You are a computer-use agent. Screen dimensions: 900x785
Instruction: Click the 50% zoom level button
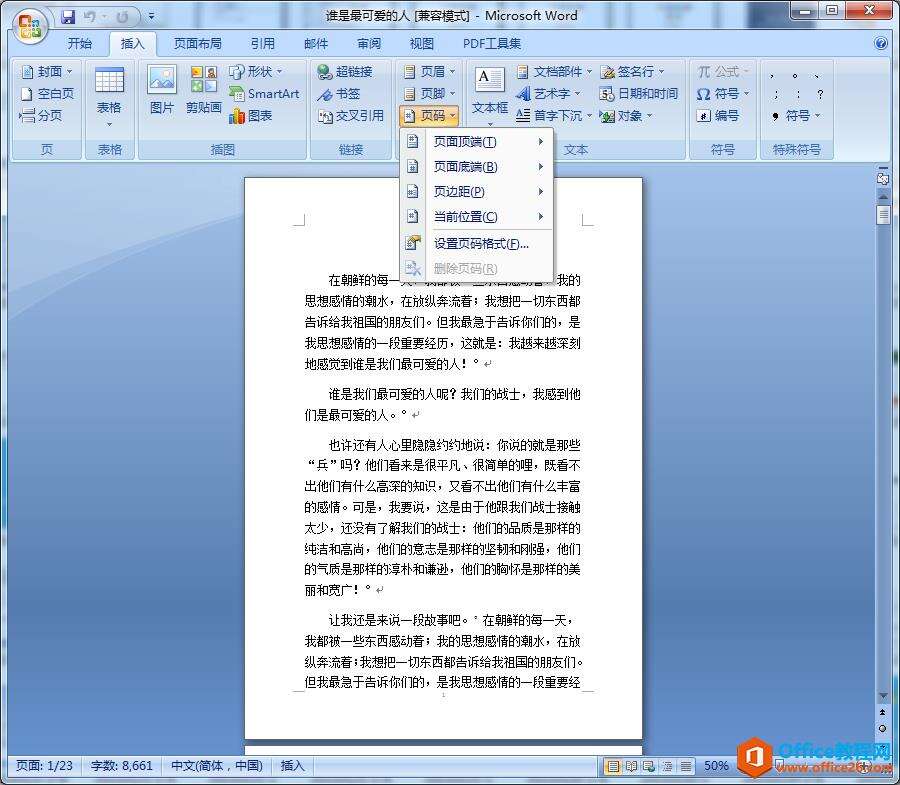(716, 766)
